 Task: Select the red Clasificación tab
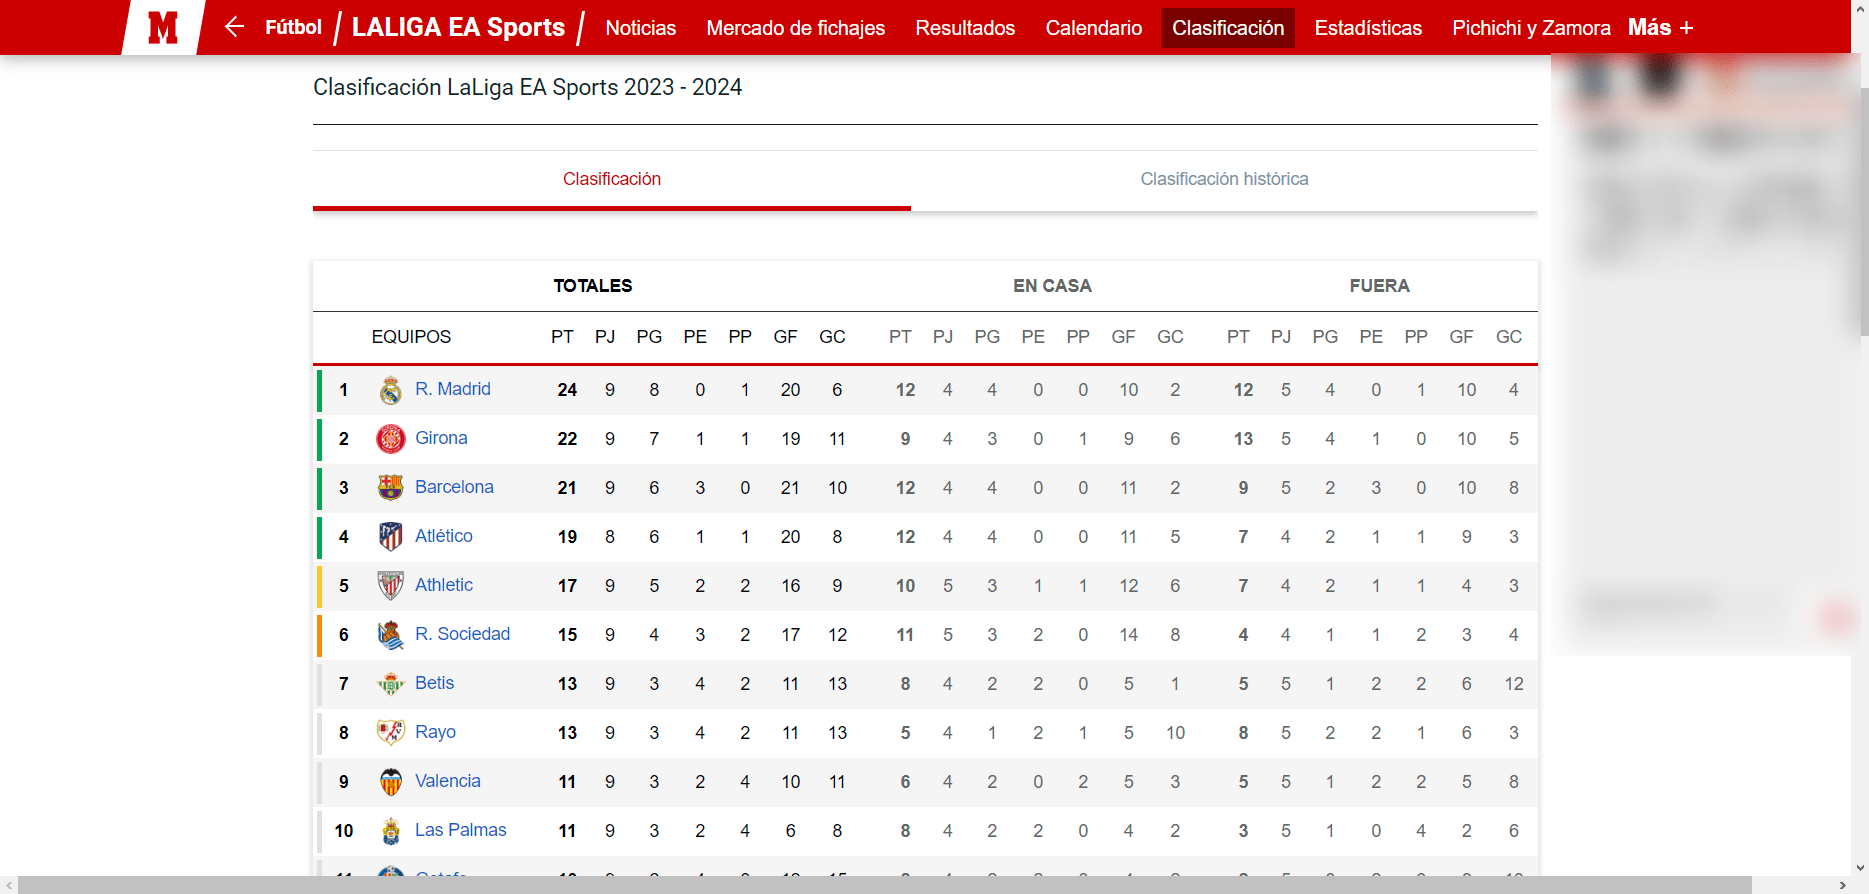612,179
